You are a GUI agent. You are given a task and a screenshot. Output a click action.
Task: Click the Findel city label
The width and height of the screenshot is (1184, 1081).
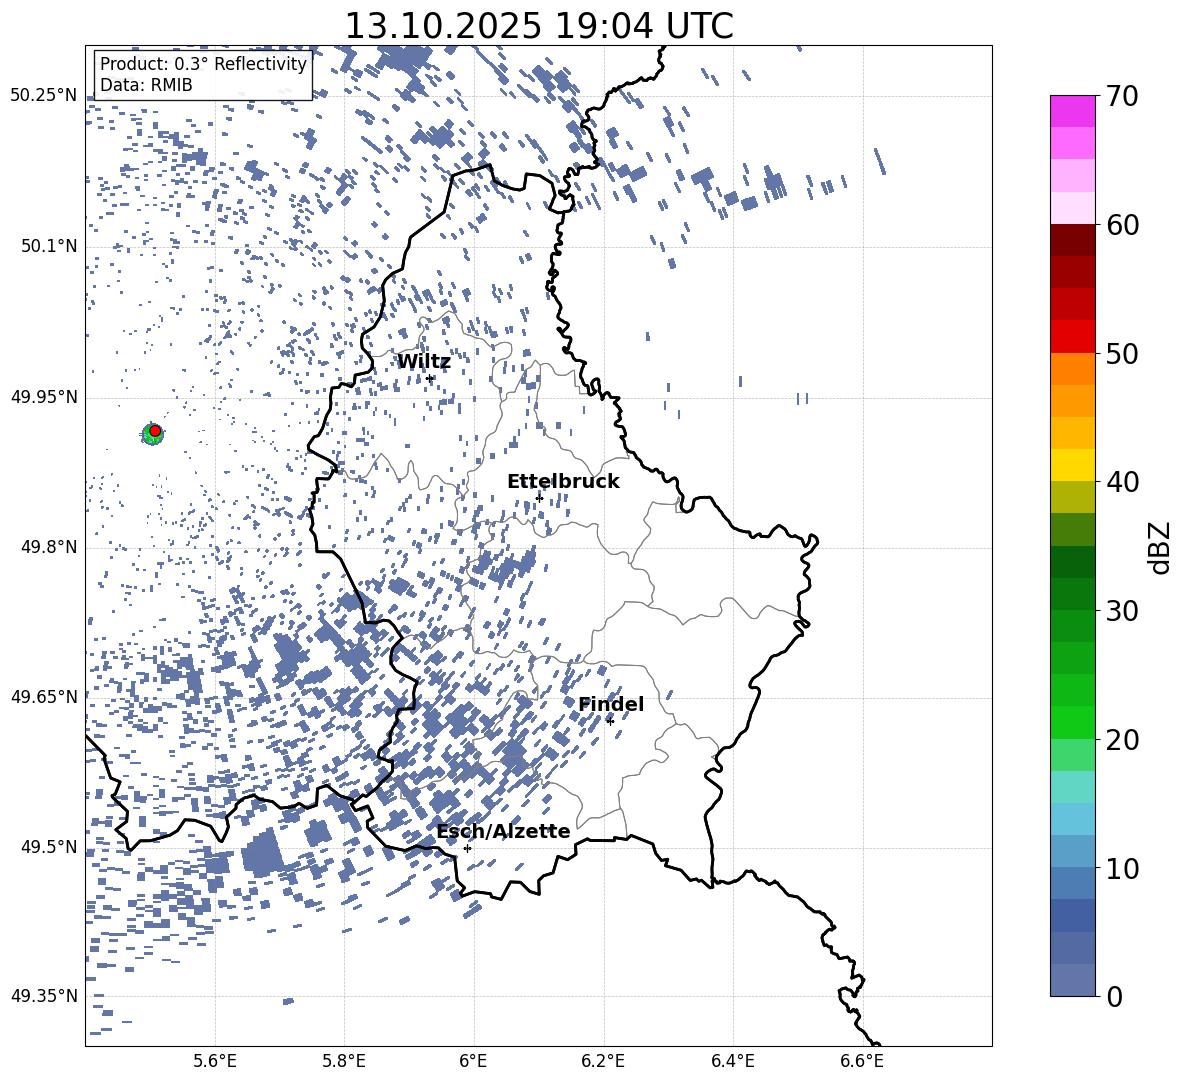pos(611,704)
